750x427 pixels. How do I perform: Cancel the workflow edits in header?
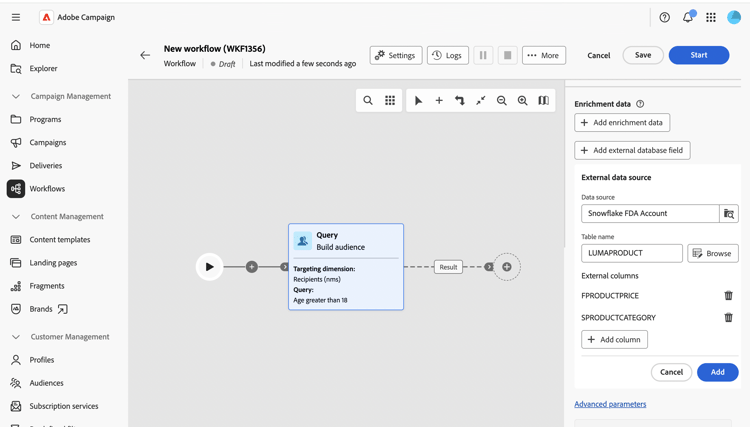[598, 55]
